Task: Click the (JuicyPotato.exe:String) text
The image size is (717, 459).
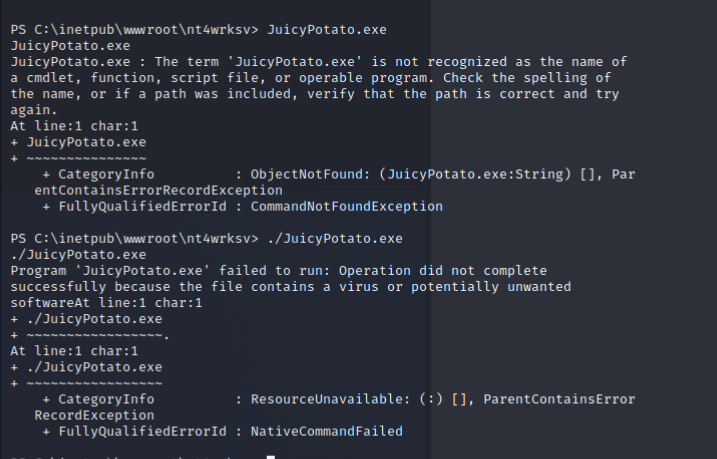Action: [473, 174]
